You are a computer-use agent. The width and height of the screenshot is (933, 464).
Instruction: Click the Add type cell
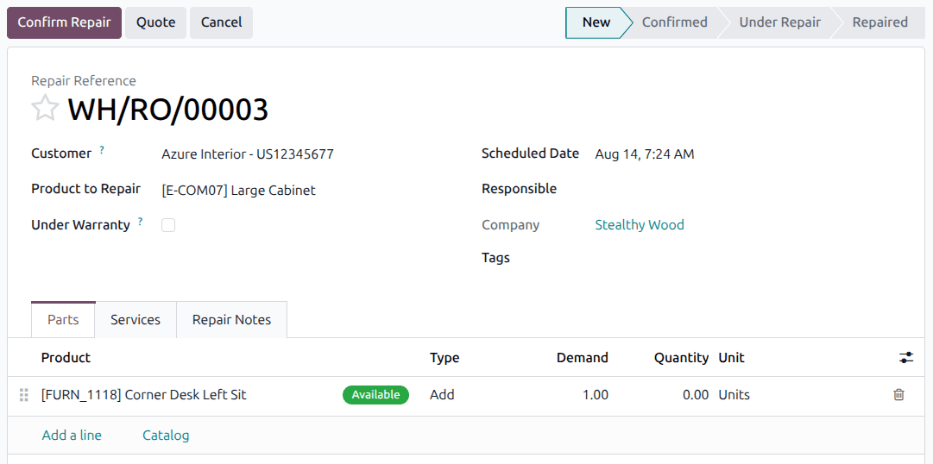442,394
